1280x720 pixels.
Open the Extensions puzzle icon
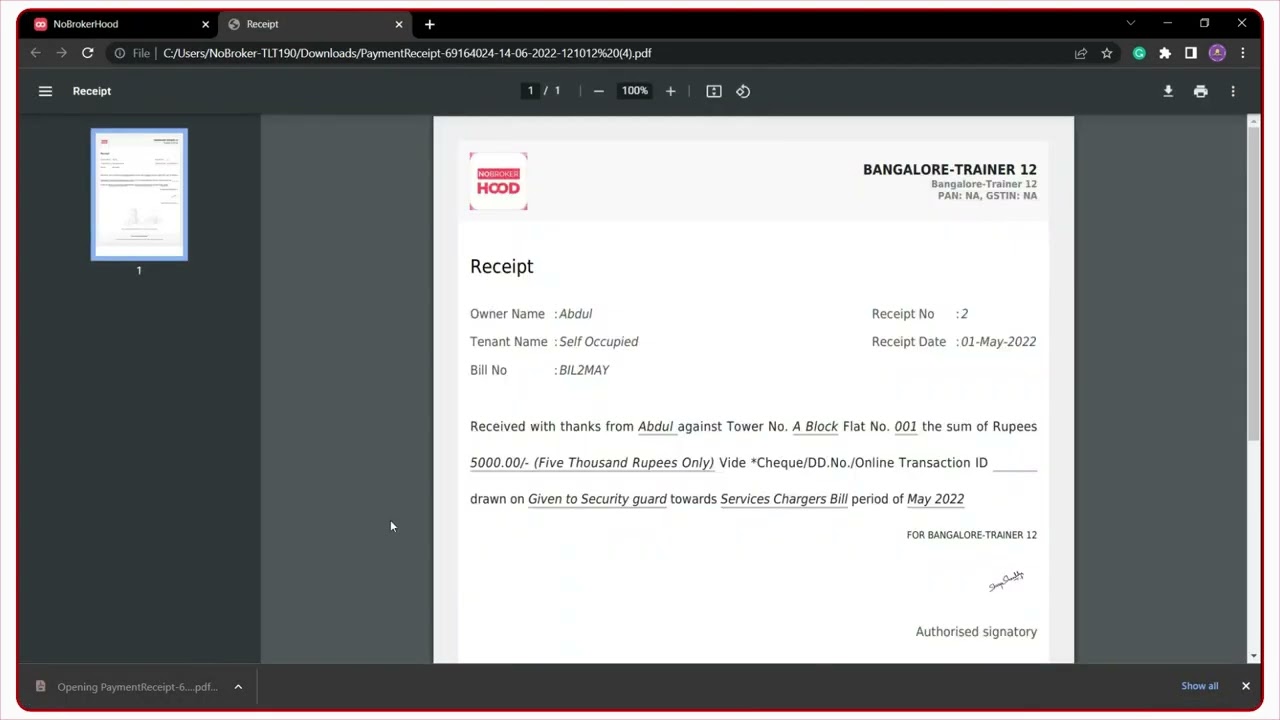click(x=1165, y=53)
